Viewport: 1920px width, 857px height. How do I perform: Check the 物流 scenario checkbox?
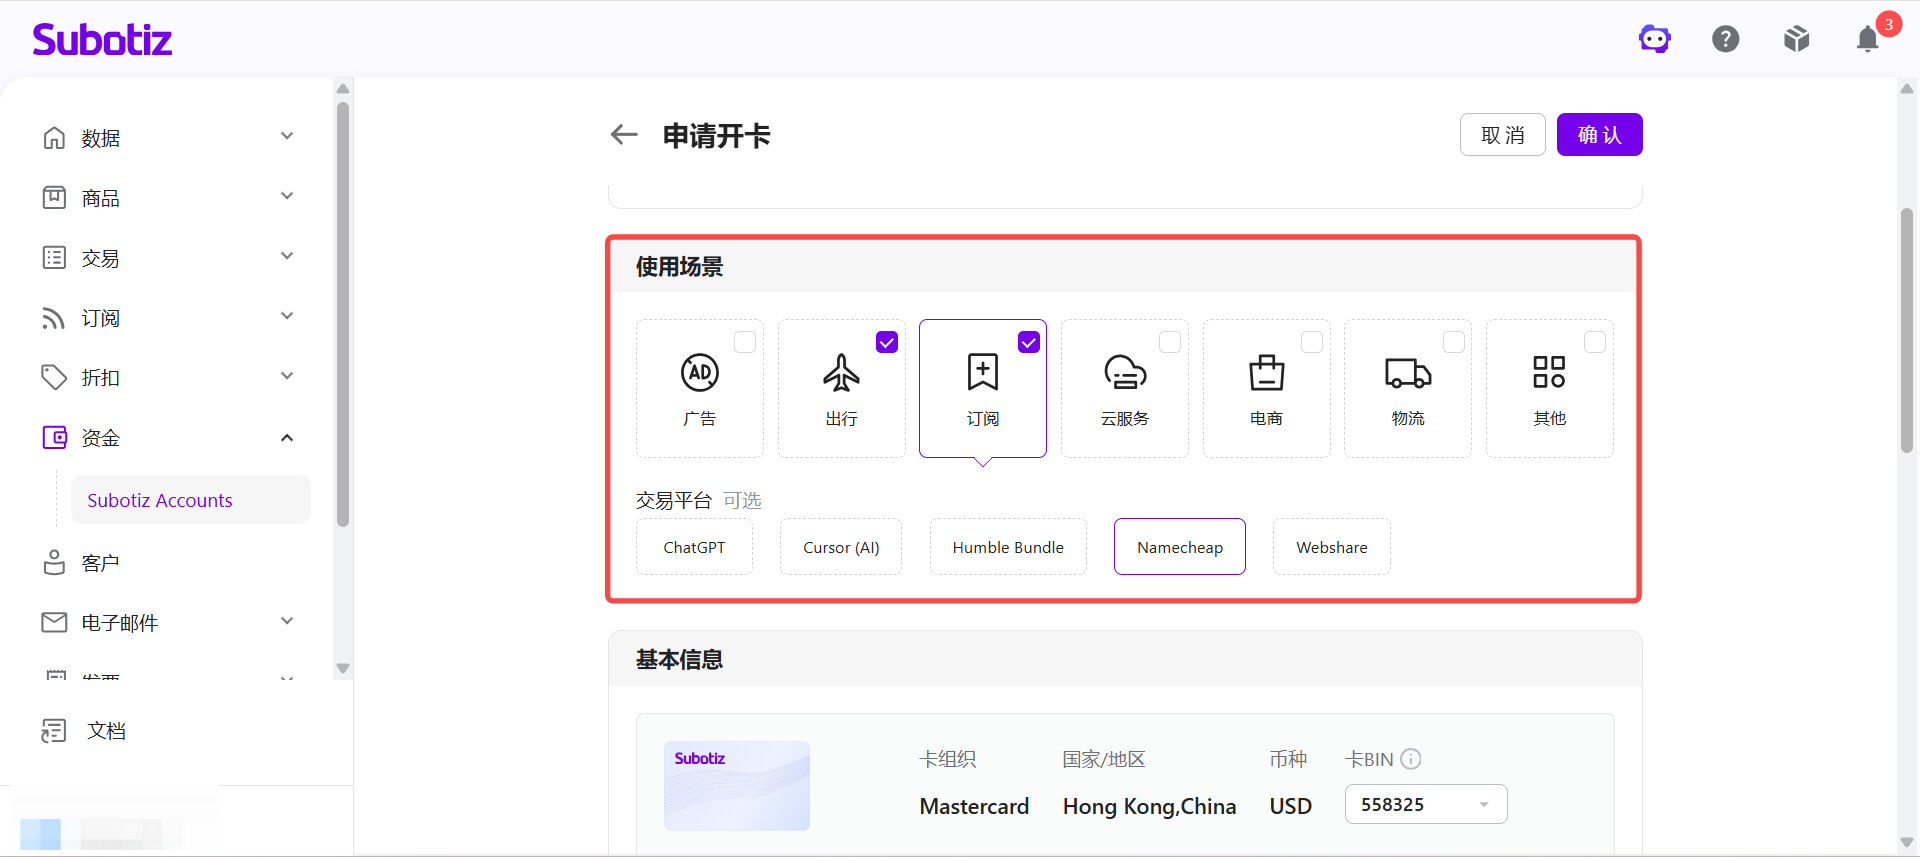(1454, 342)
